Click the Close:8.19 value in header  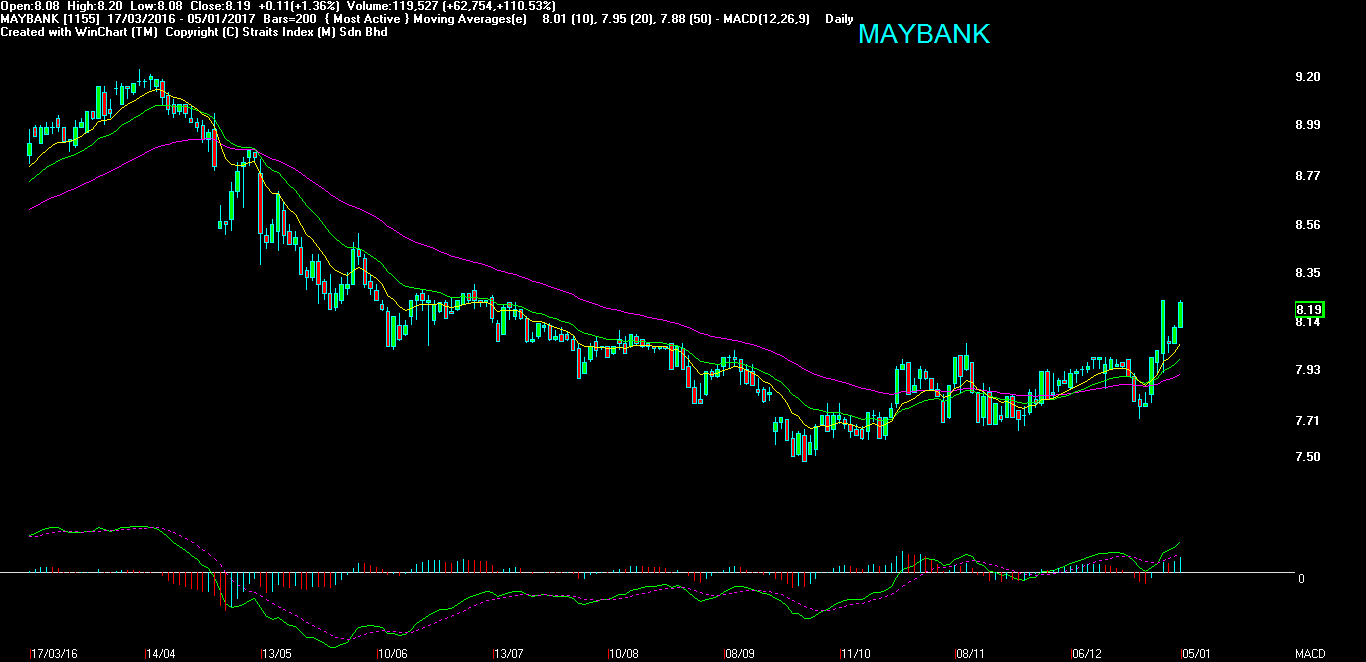[x=221, y=6]
